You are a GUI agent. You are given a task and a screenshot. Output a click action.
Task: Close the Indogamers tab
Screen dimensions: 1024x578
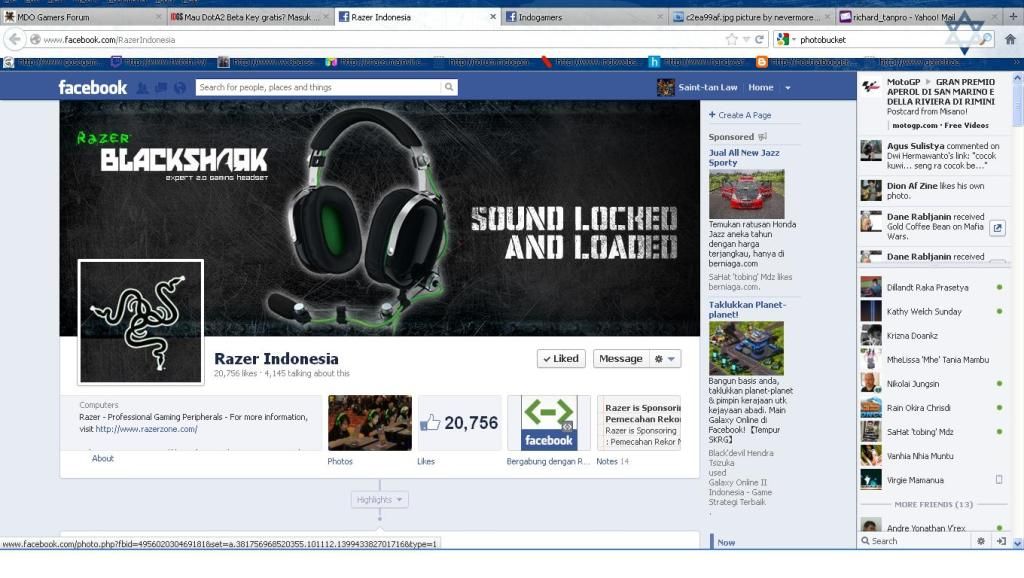click(x=660, y=16)
